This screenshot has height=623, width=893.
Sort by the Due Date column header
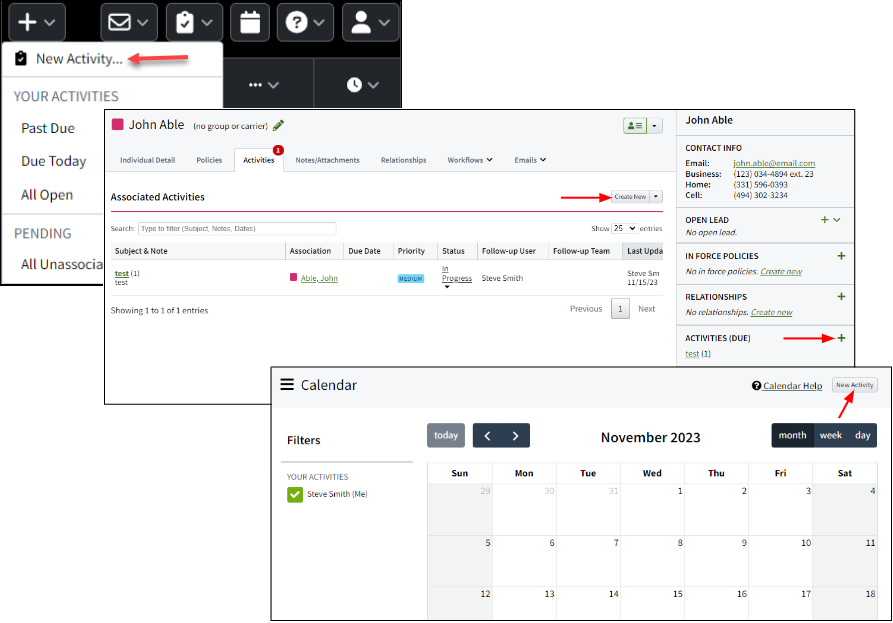(364, 251)
